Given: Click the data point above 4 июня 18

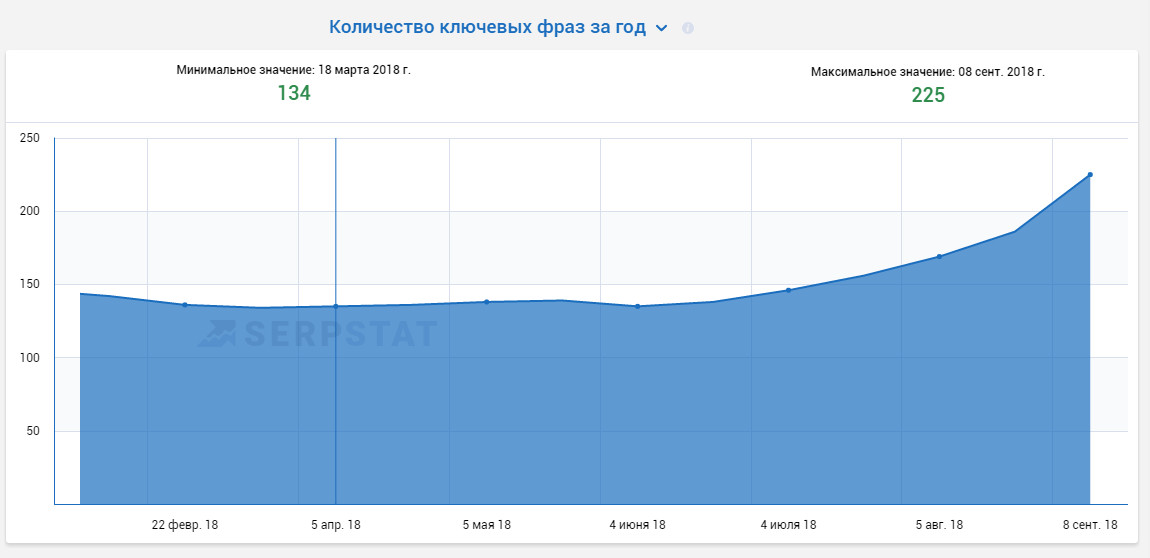Looking at the screenshot, I should (637, 306).
